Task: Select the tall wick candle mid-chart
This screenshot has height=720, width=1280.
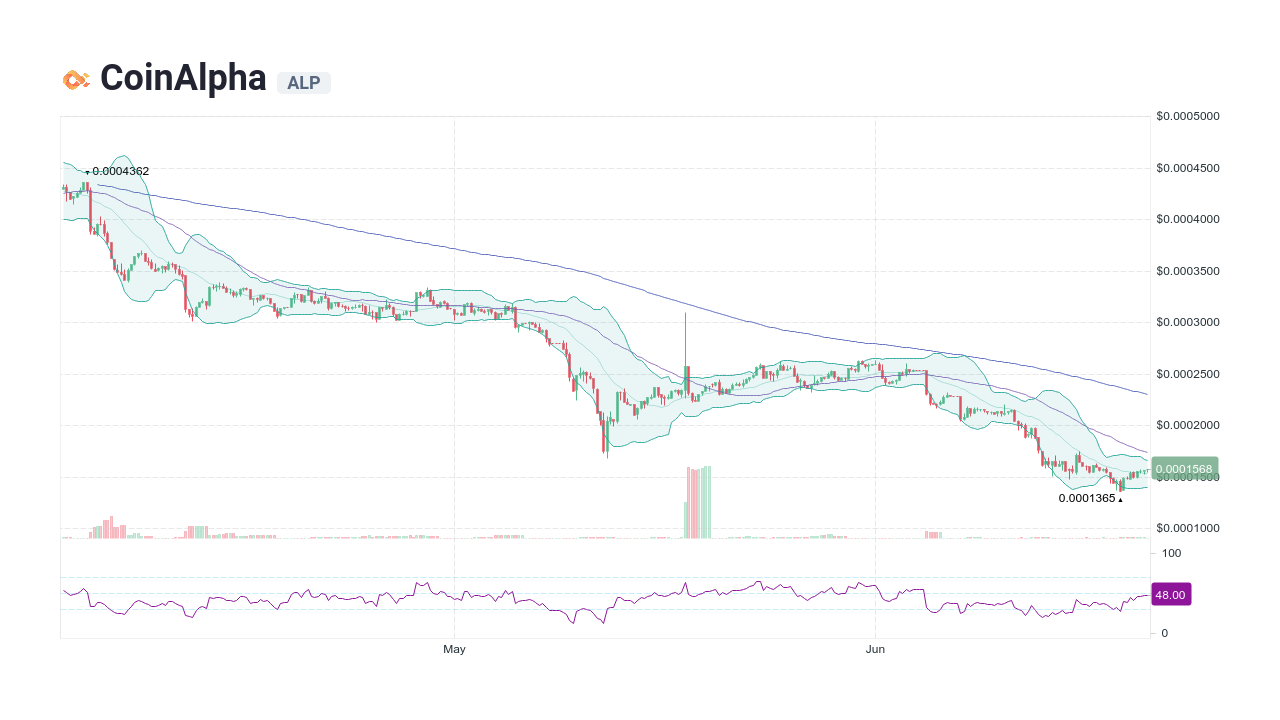Action: 685,345
